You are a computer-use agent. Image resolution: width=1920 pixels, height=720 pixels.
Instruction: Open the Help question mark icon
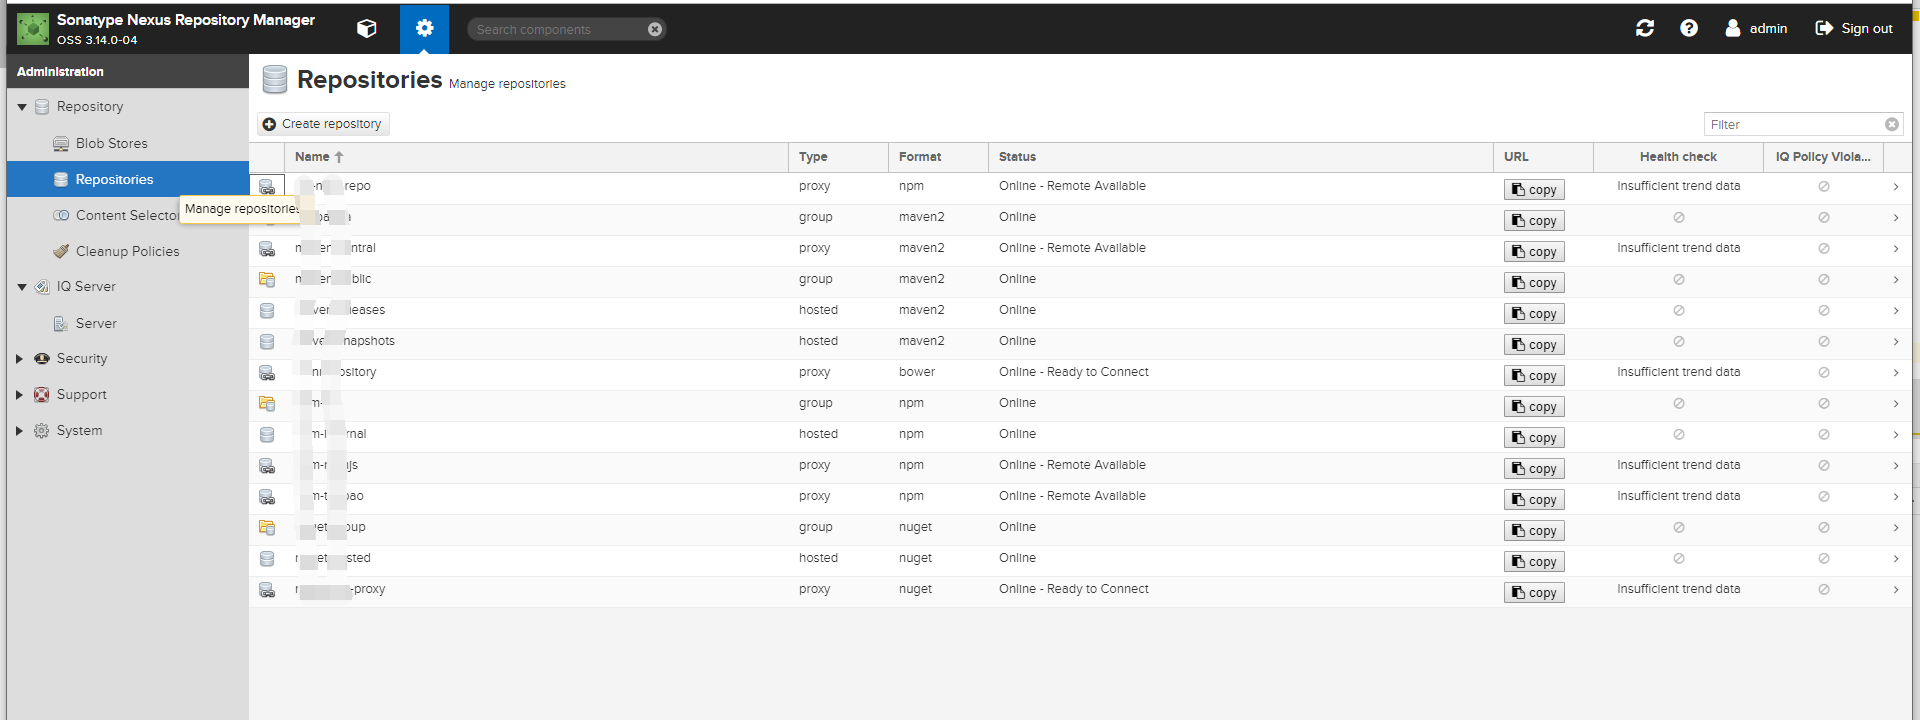coord(1689,28)
